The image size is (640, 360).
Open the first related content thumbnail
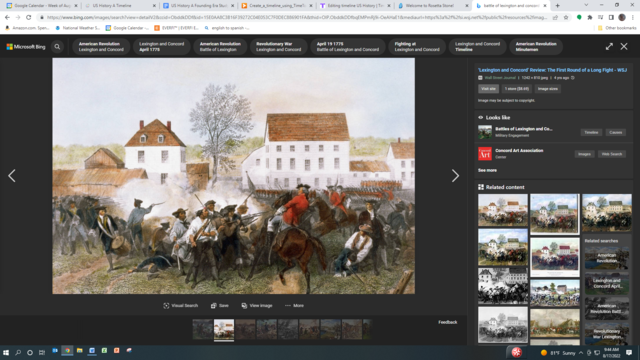tap(502, 210)
